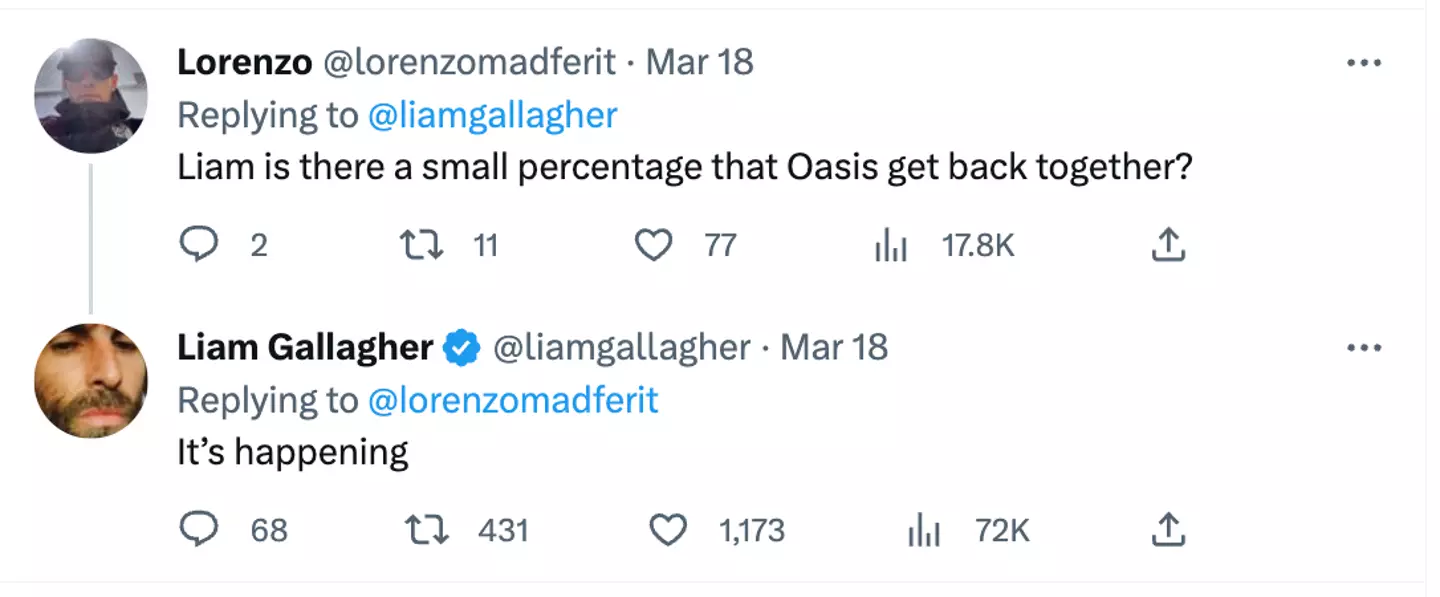Like Lorenzo's tweet

(x=654, y=244)
